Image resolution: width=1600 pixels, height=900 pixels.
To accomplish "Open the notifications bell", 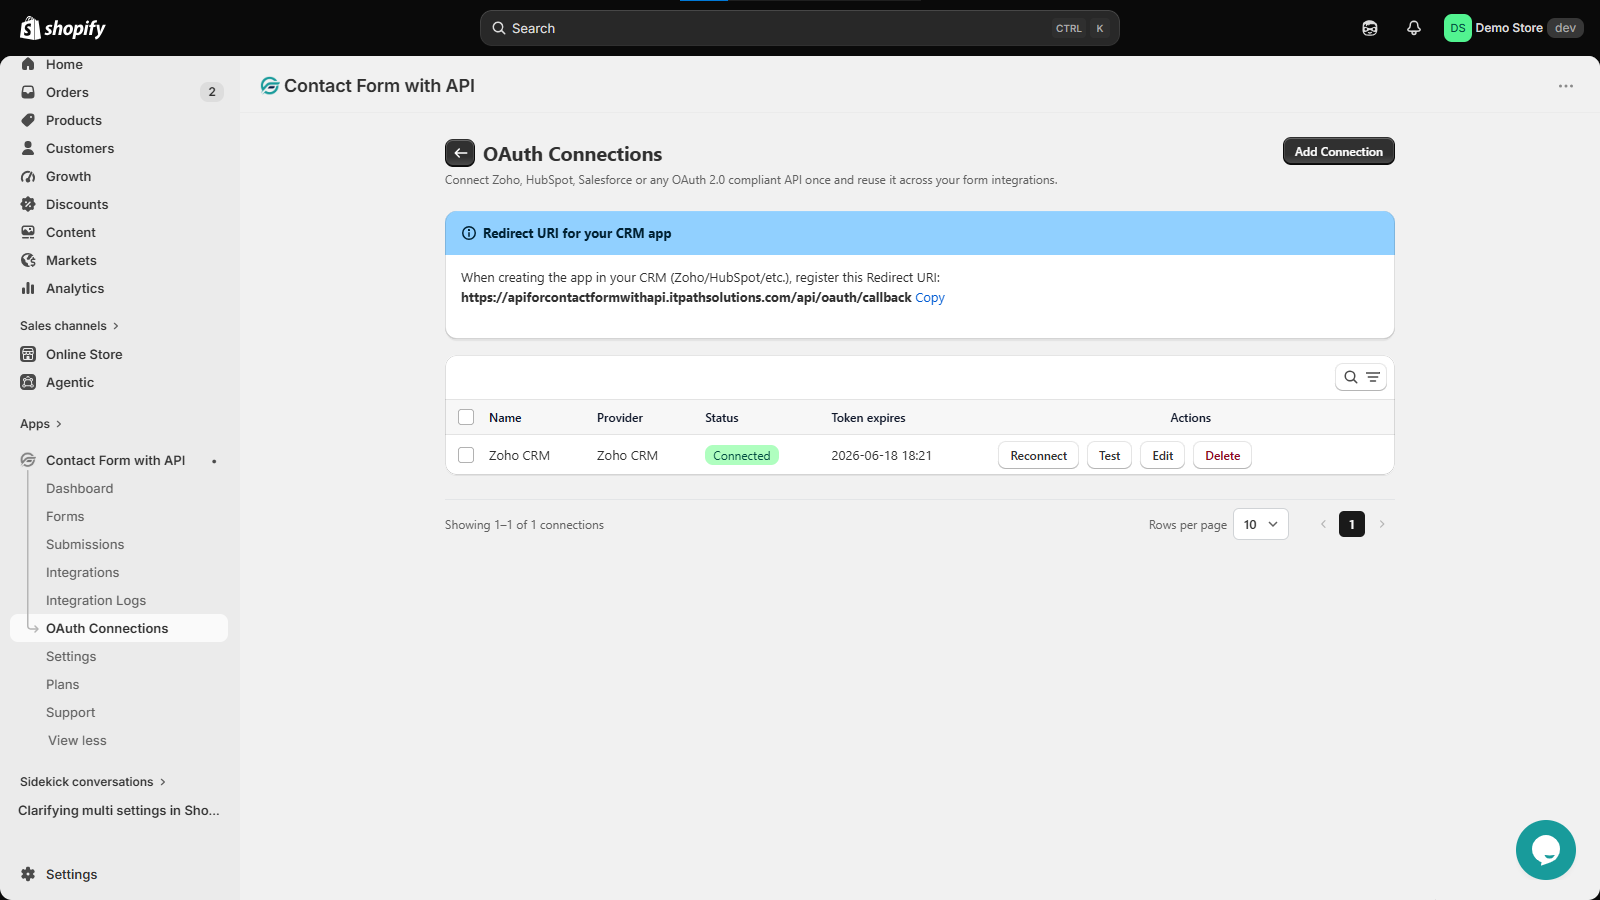I will coord(1414,28).
